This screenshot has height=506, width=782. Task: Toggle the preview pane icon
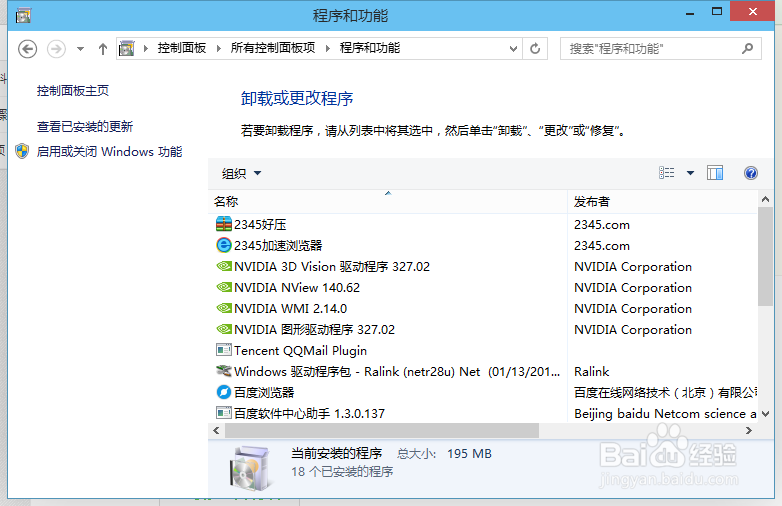[715, 173]
